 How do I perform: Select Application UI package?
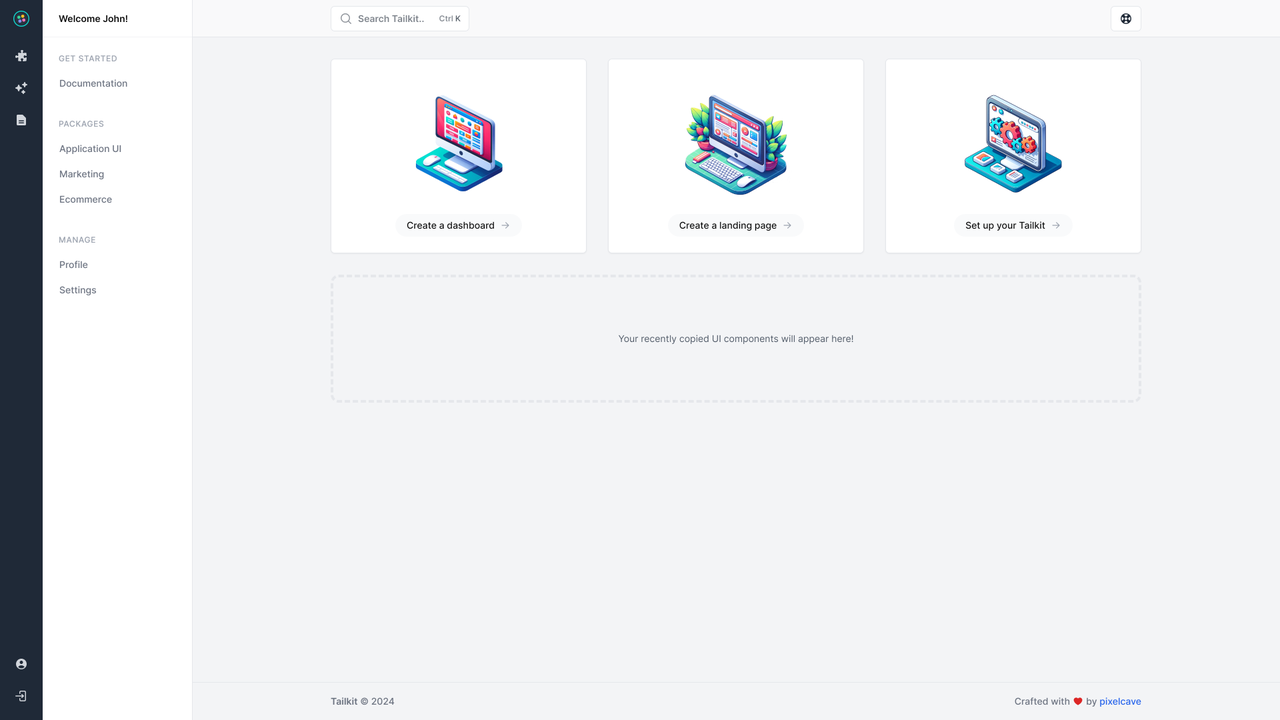(90, 149)
